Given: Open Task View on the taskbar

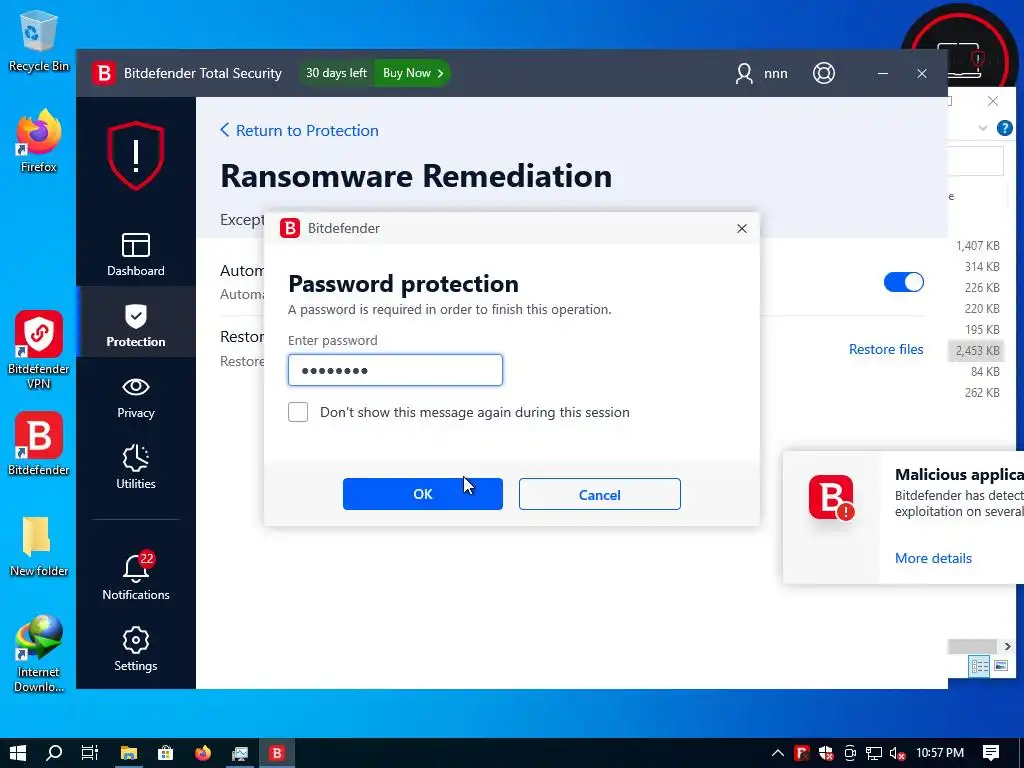Looking at the screenshot, I should click(89, 753).
